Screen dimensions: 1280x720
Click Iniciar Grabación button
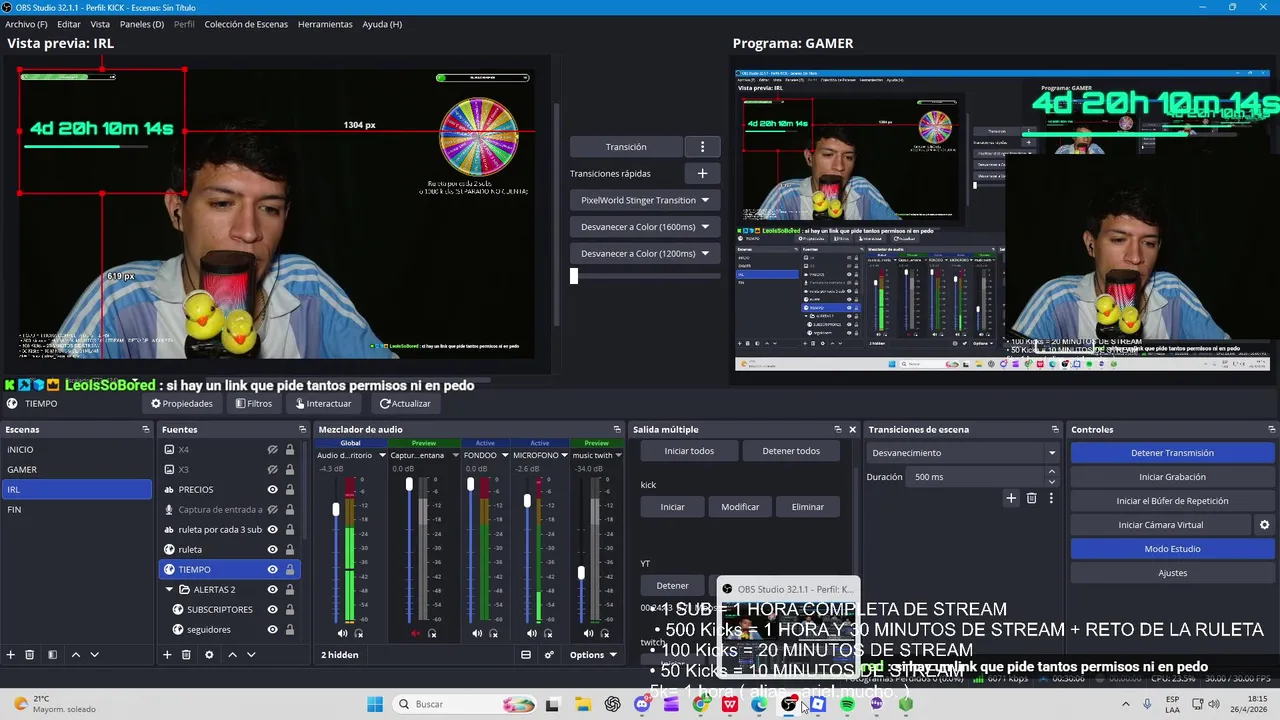(x=1172, y=477)
